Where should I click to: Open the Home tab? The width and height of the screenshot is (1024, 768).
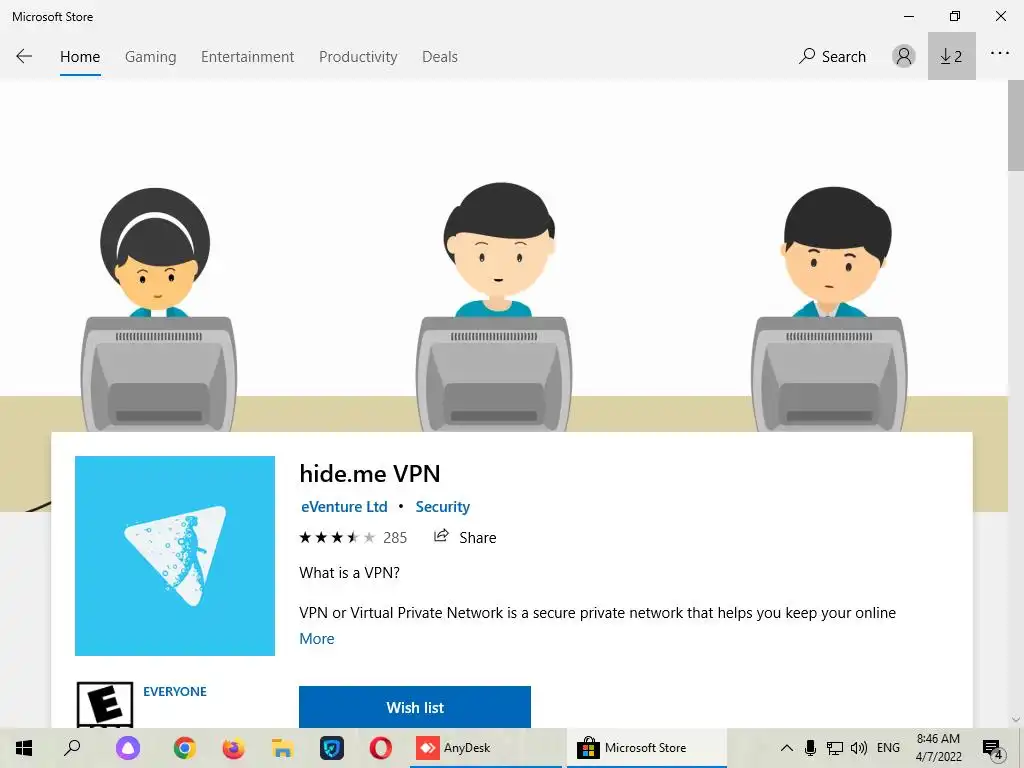[x=80, y=57]
